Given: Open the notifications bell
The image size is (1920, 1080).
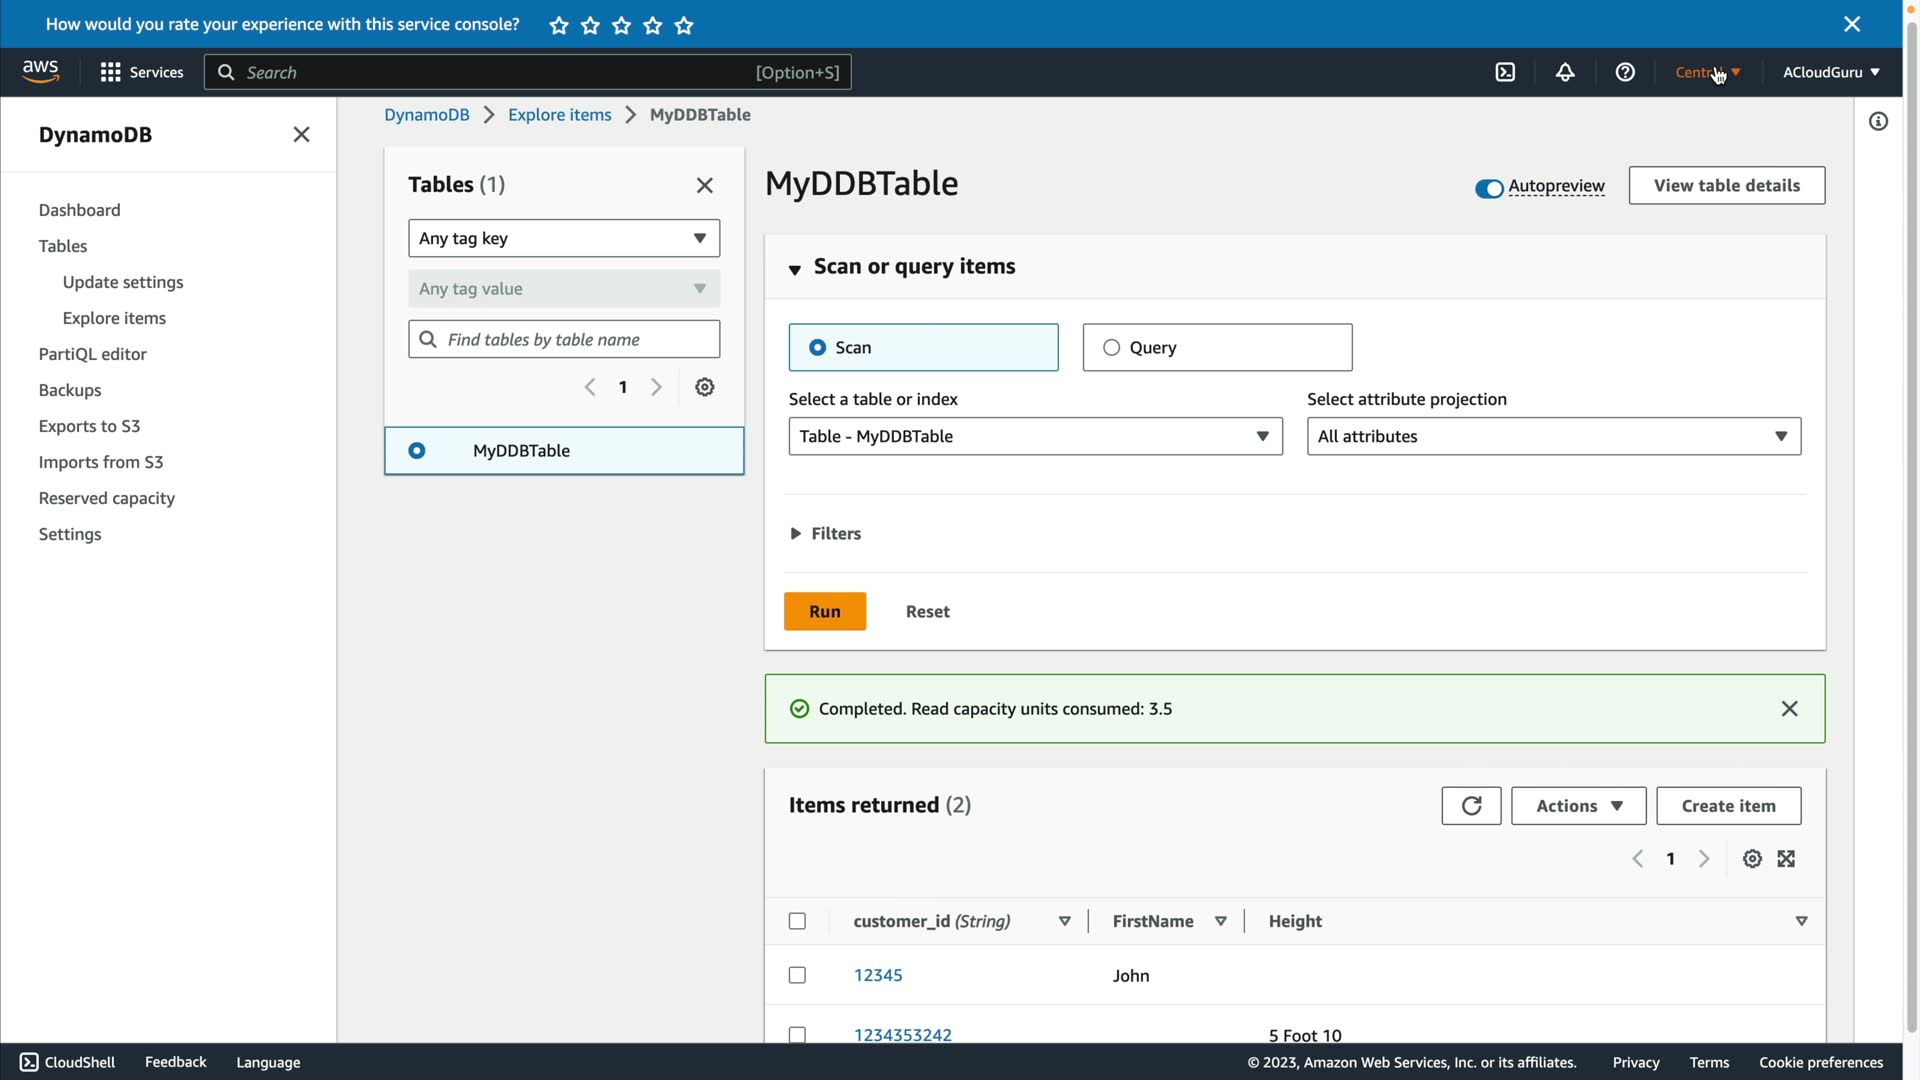Looking at the screenshot, I should [1565, 72].
